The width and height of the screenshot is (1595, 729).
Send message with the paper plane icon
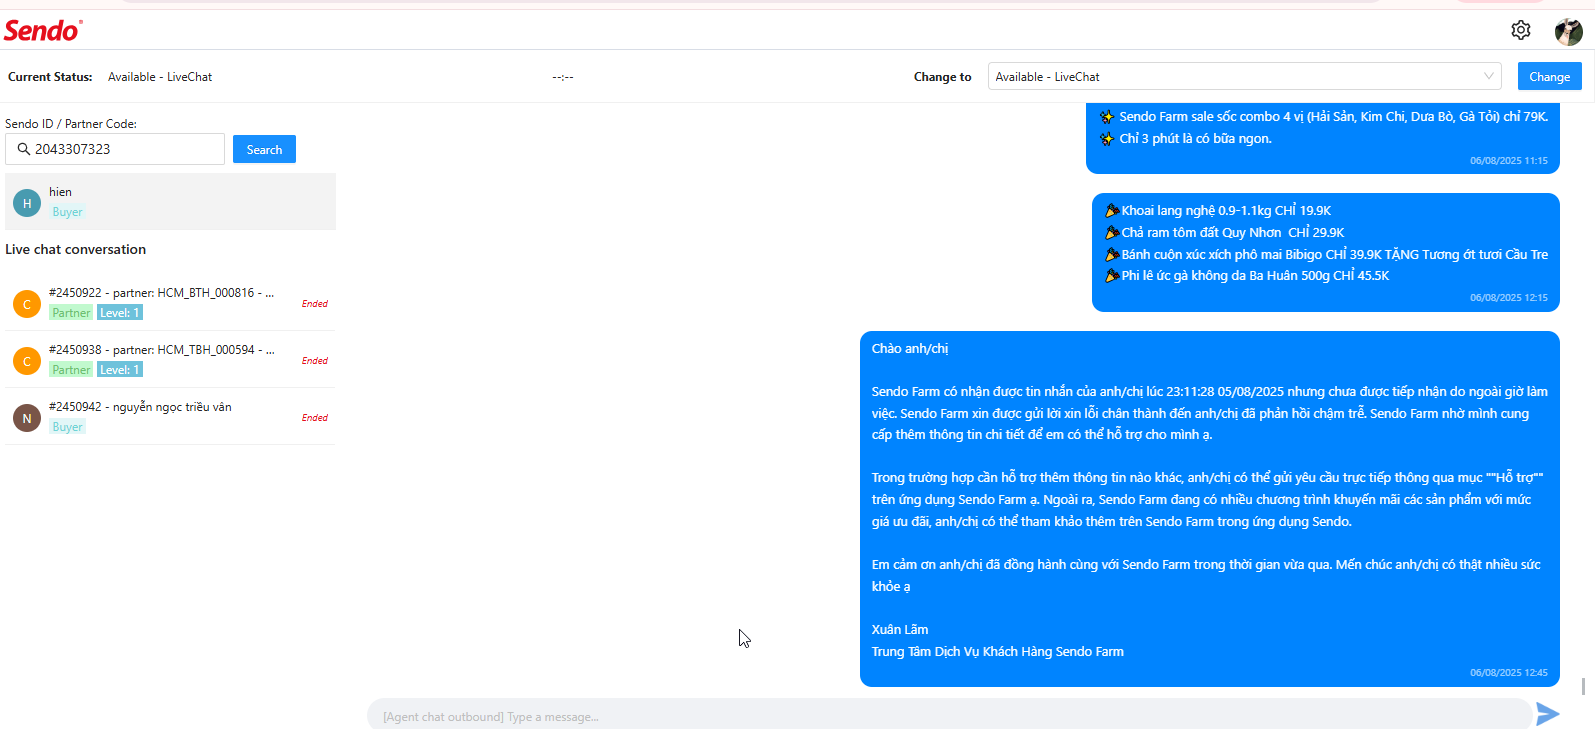click(1548, 713)
